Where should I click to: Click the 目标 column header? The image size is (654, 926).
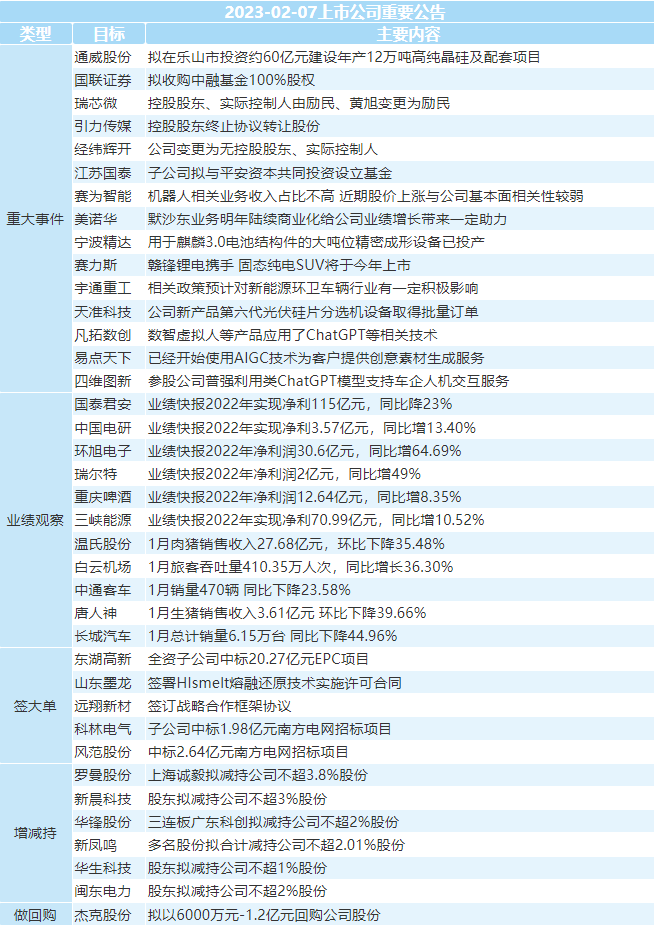[109, 34]
